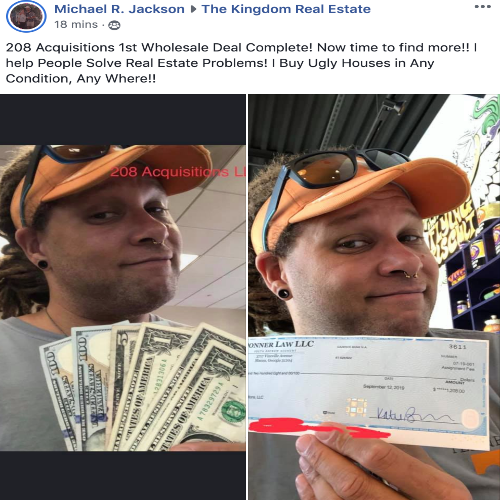Click the red "208 Acquisitions" watermark on left photo
The image size is (500, 500).
178,172
